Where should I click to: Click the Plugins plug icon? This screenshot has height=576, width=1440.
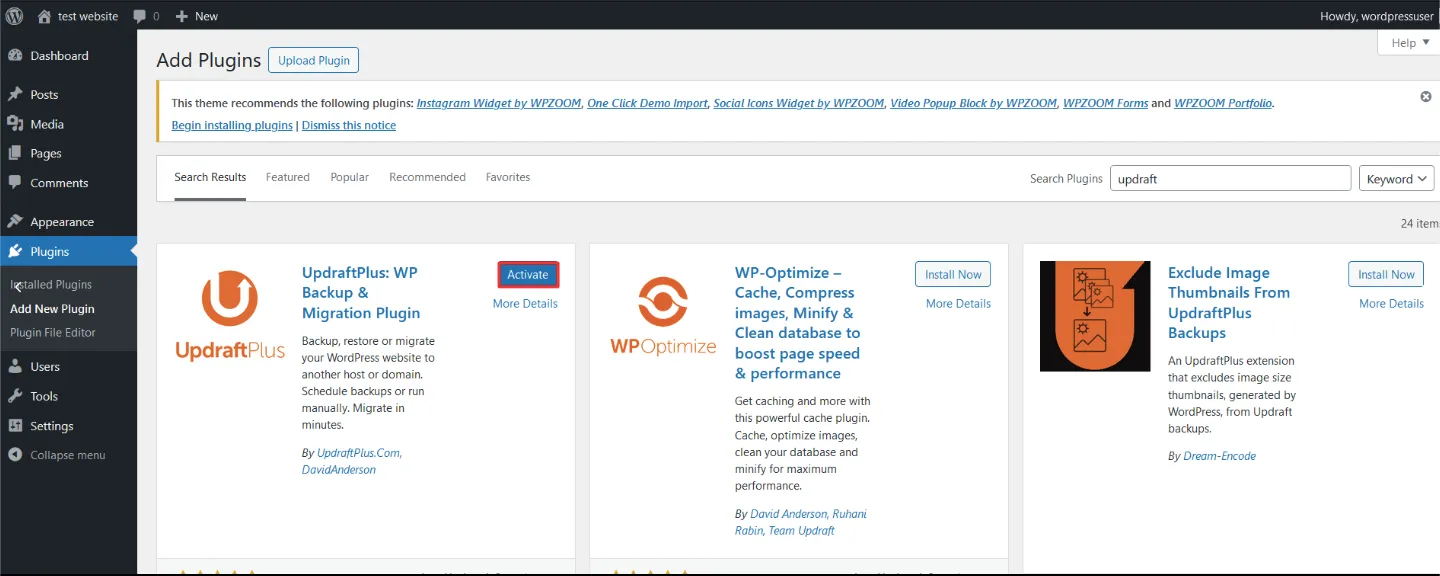click(x=15, y=252)
